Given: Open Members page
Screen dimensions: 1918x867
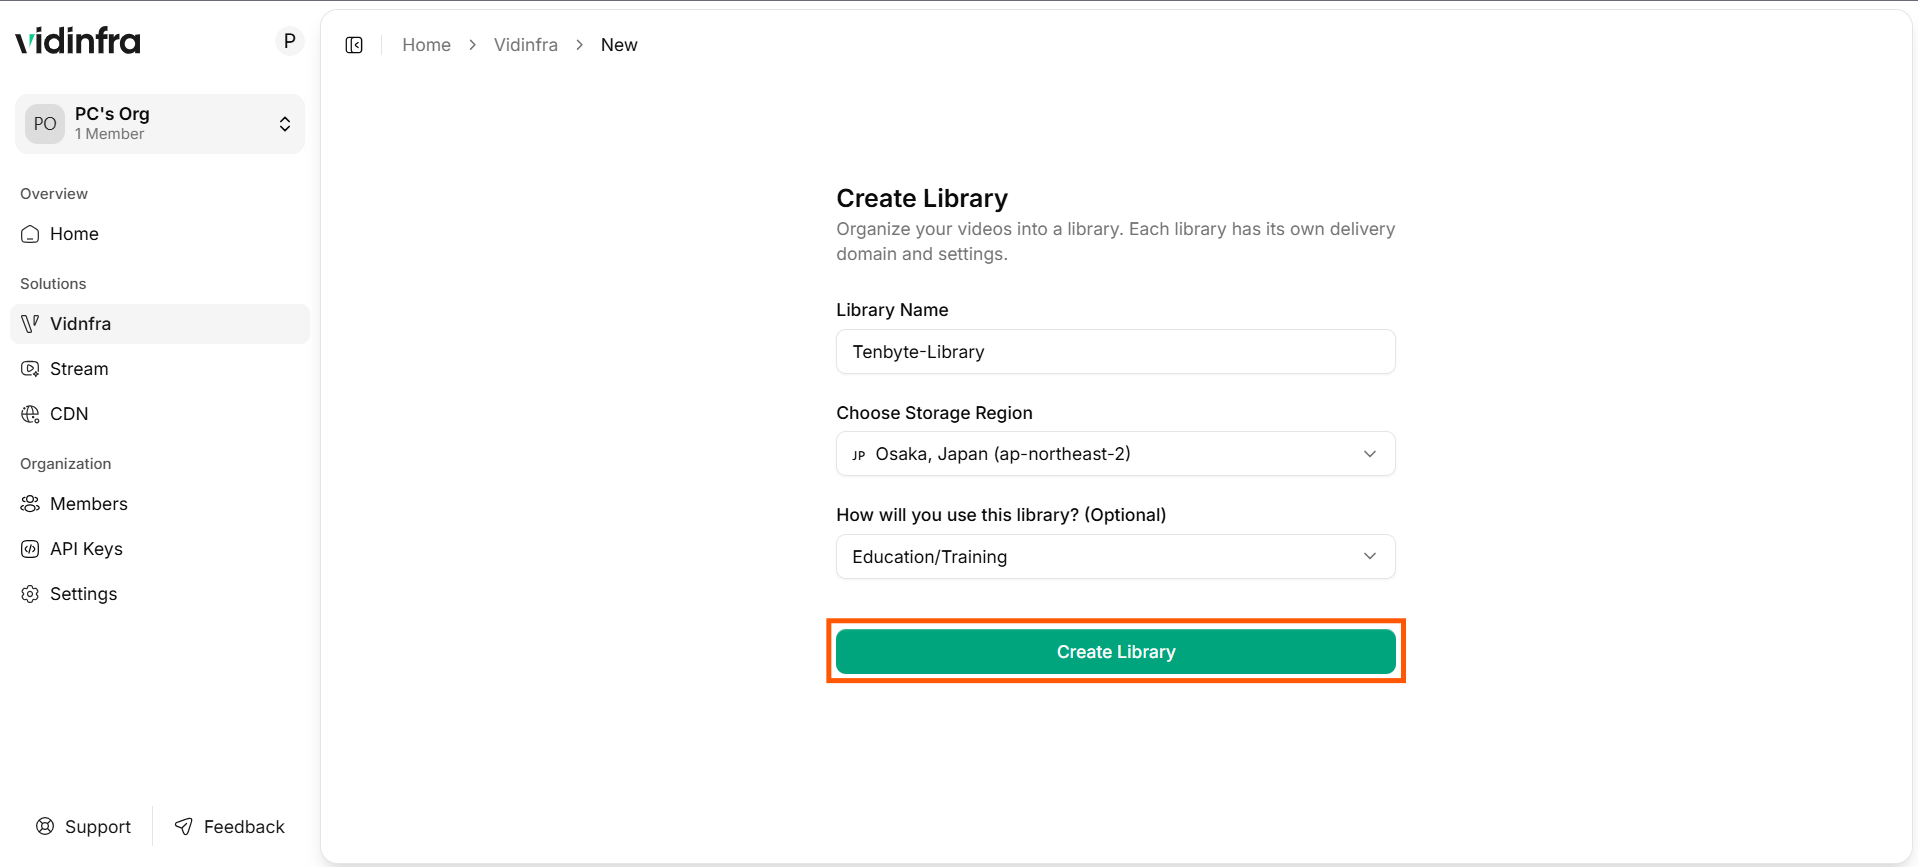Looking at the screenshot, I should coord(160,504).
